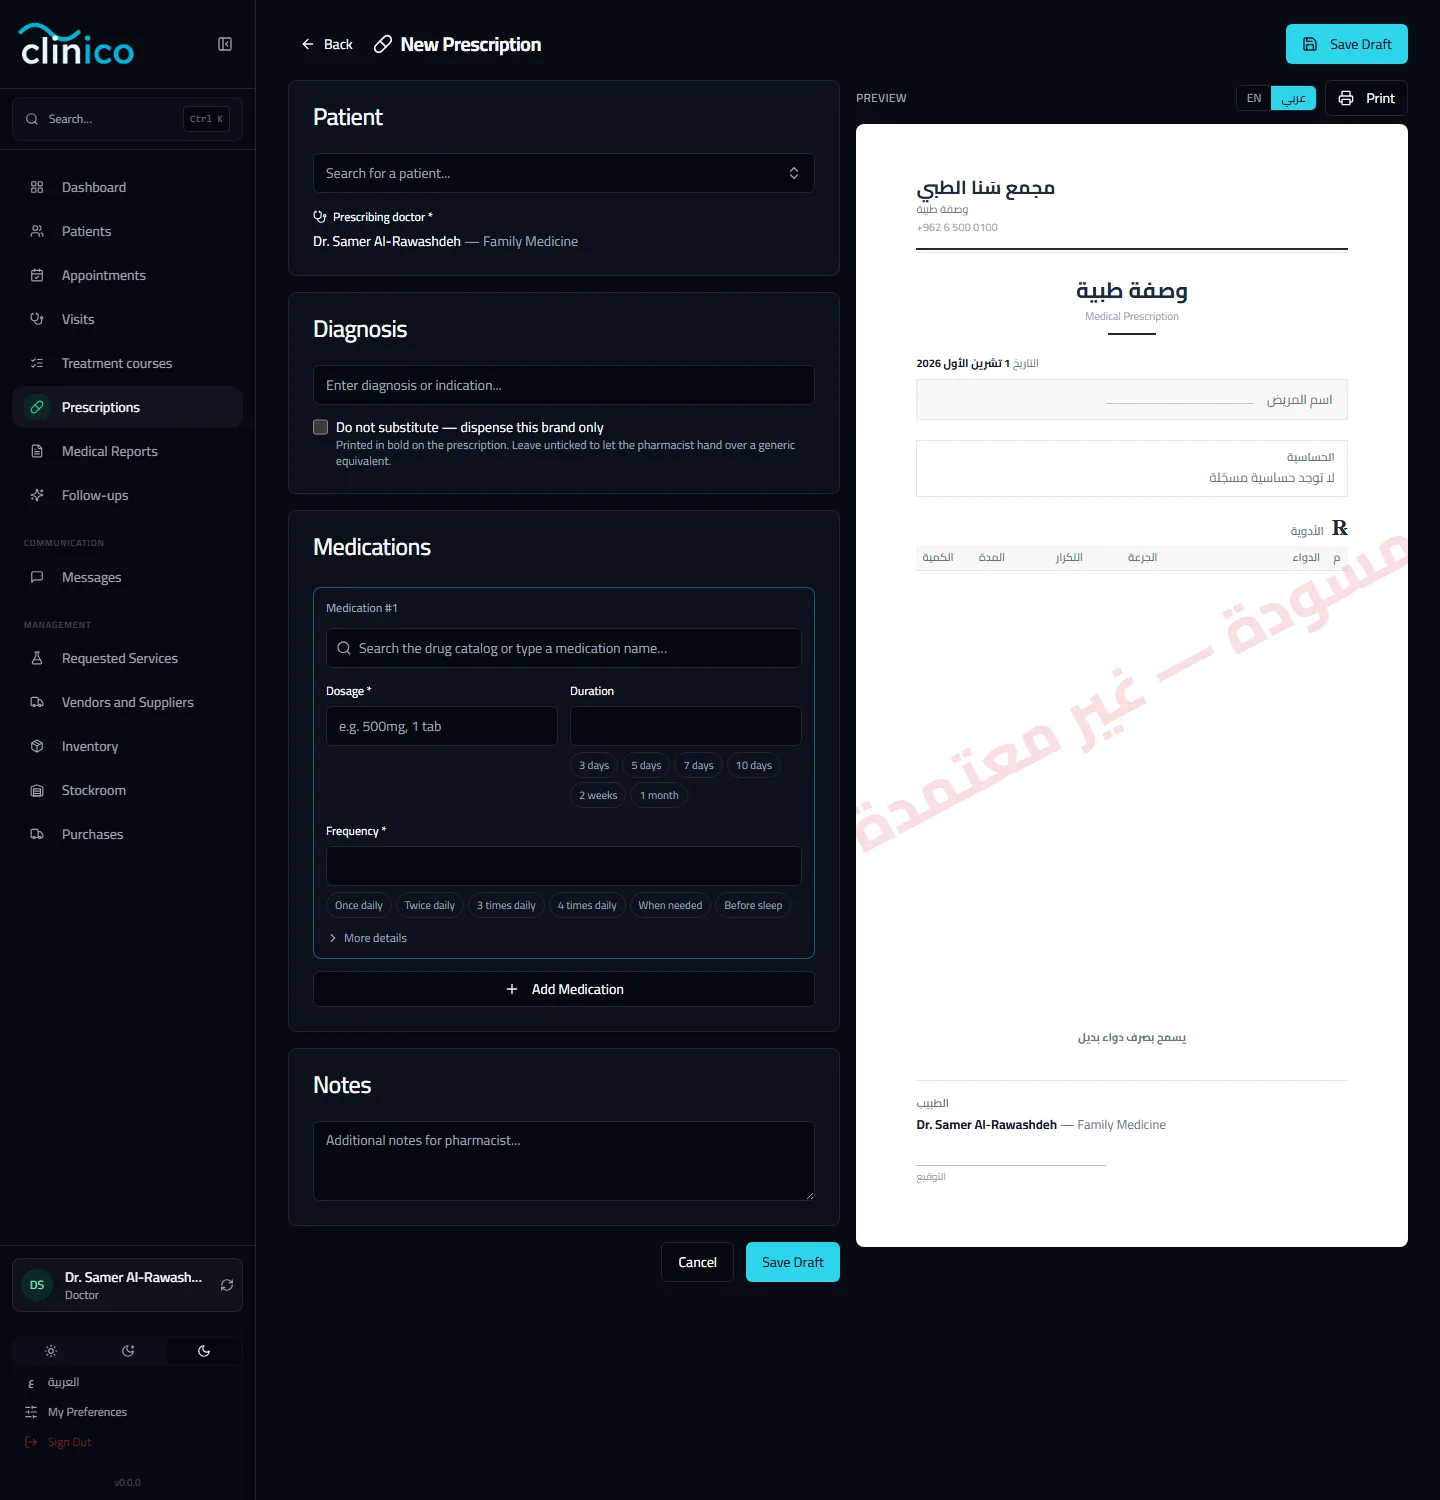Click the plus icon on Add Medication
This screenshot has width=1440, height=1500.
tap(512, 989)
